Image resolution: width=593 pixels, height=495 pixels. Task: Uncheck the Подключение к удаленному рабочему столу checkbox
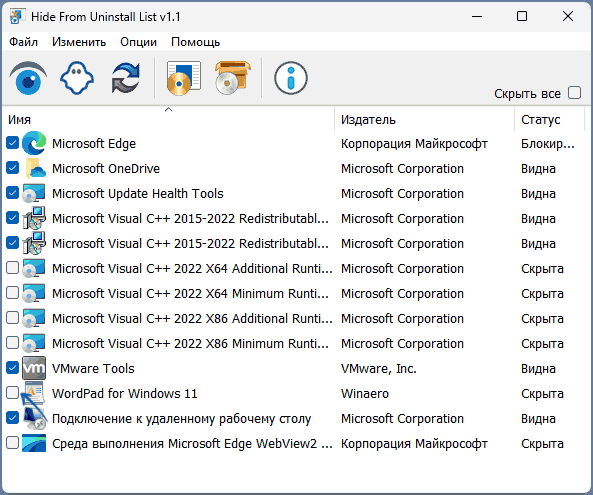12,417
